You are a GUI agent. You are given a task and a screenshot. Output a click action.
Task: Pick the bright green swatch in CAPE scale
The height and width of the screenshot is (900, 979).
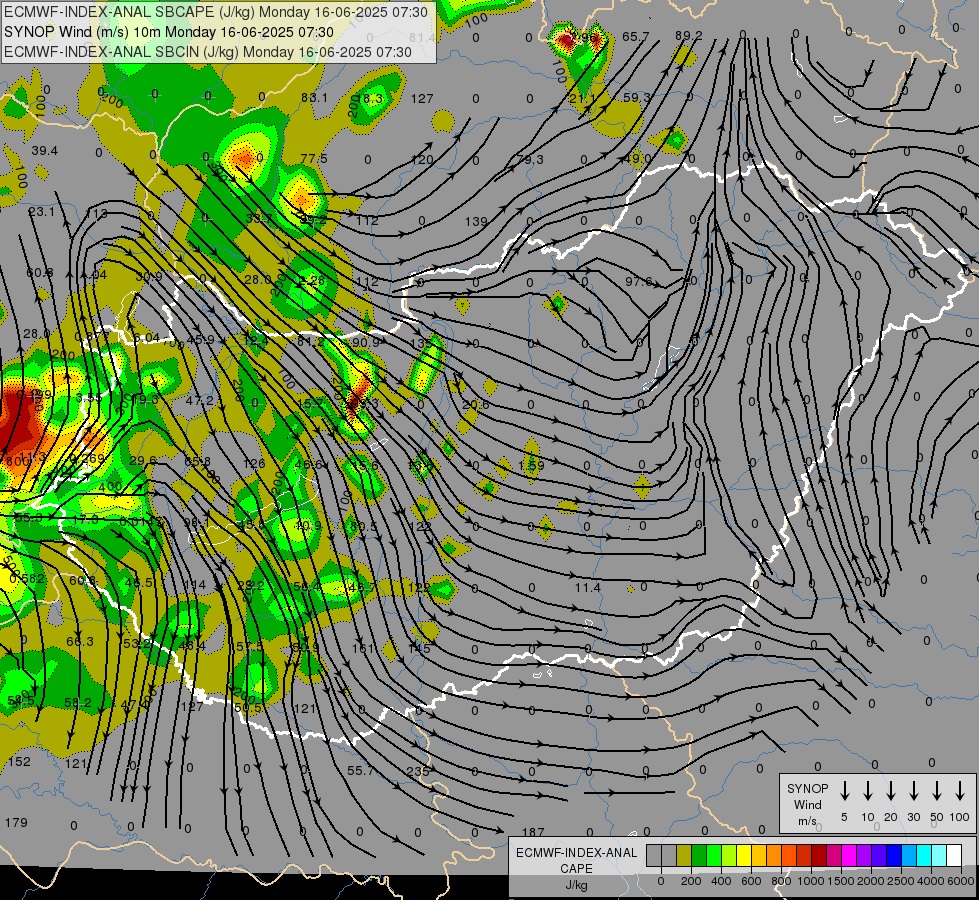point(714,855)
